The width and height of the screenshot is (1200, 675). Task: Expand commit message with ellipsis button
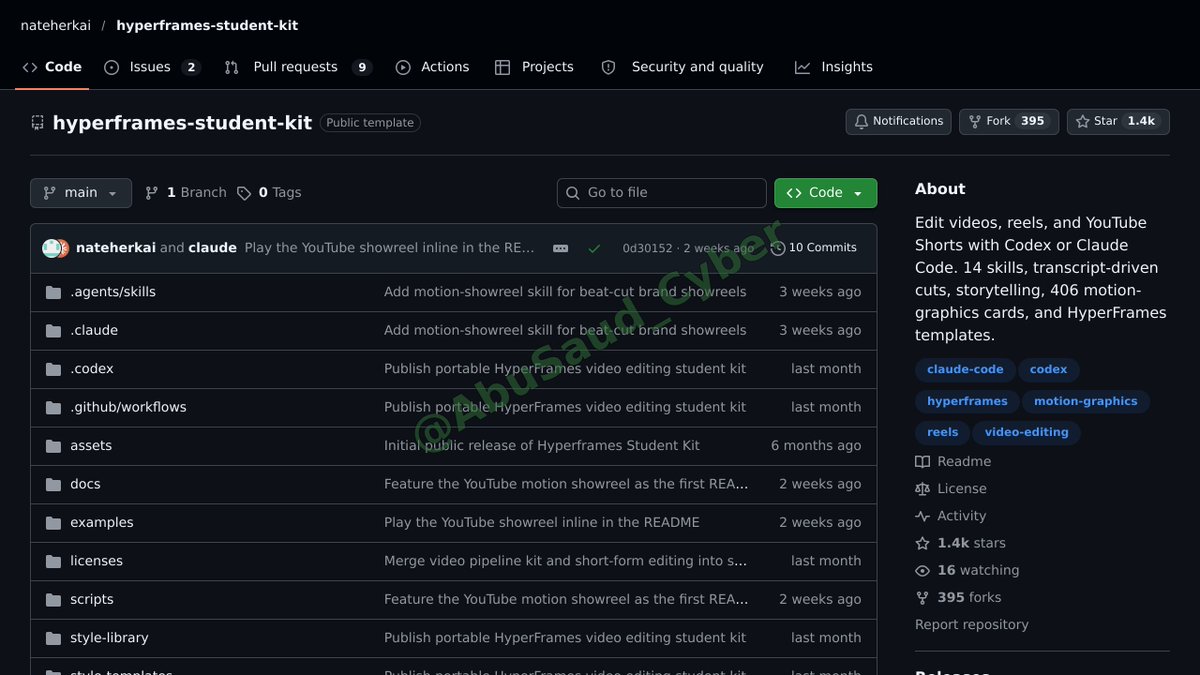(561, 248)
